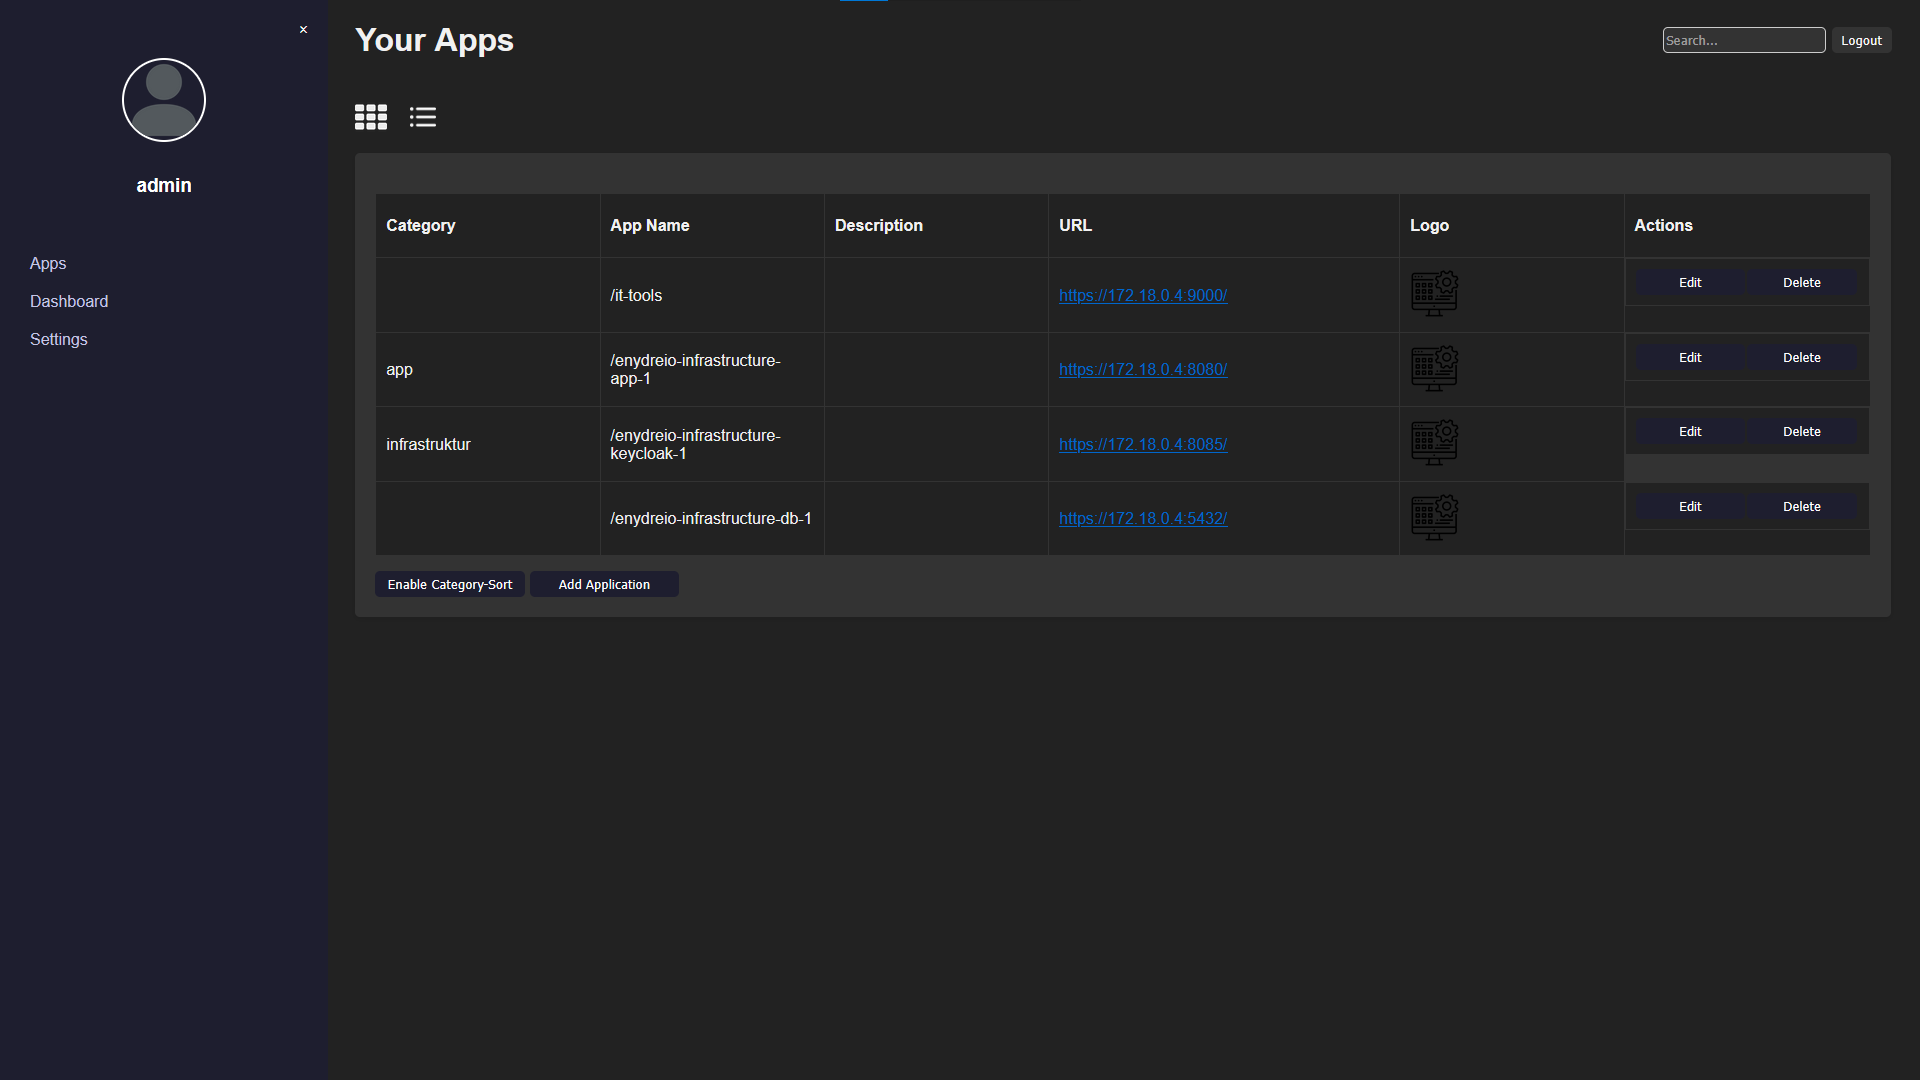Open the https://172.18.0.4:9000/ link
Viewport: 1920px width, 1080px height.
point(1143,295)
